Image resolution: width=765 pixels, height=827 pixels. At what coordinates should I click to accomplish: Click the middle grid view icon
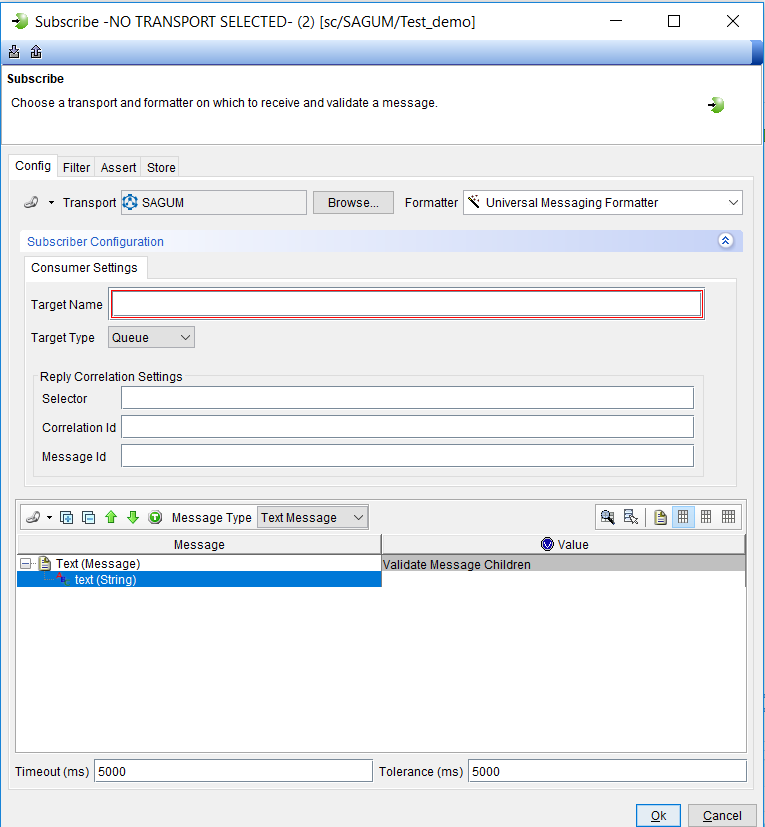coord(706,517)
